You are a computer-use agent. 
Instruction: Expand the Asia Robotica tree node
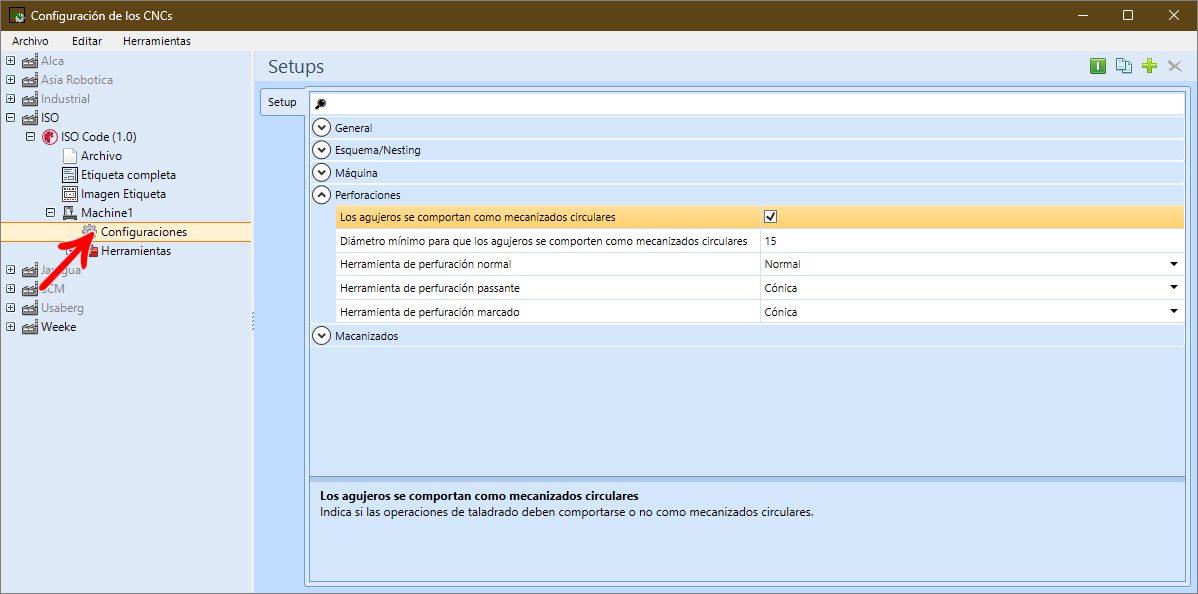tap(11, 80)
